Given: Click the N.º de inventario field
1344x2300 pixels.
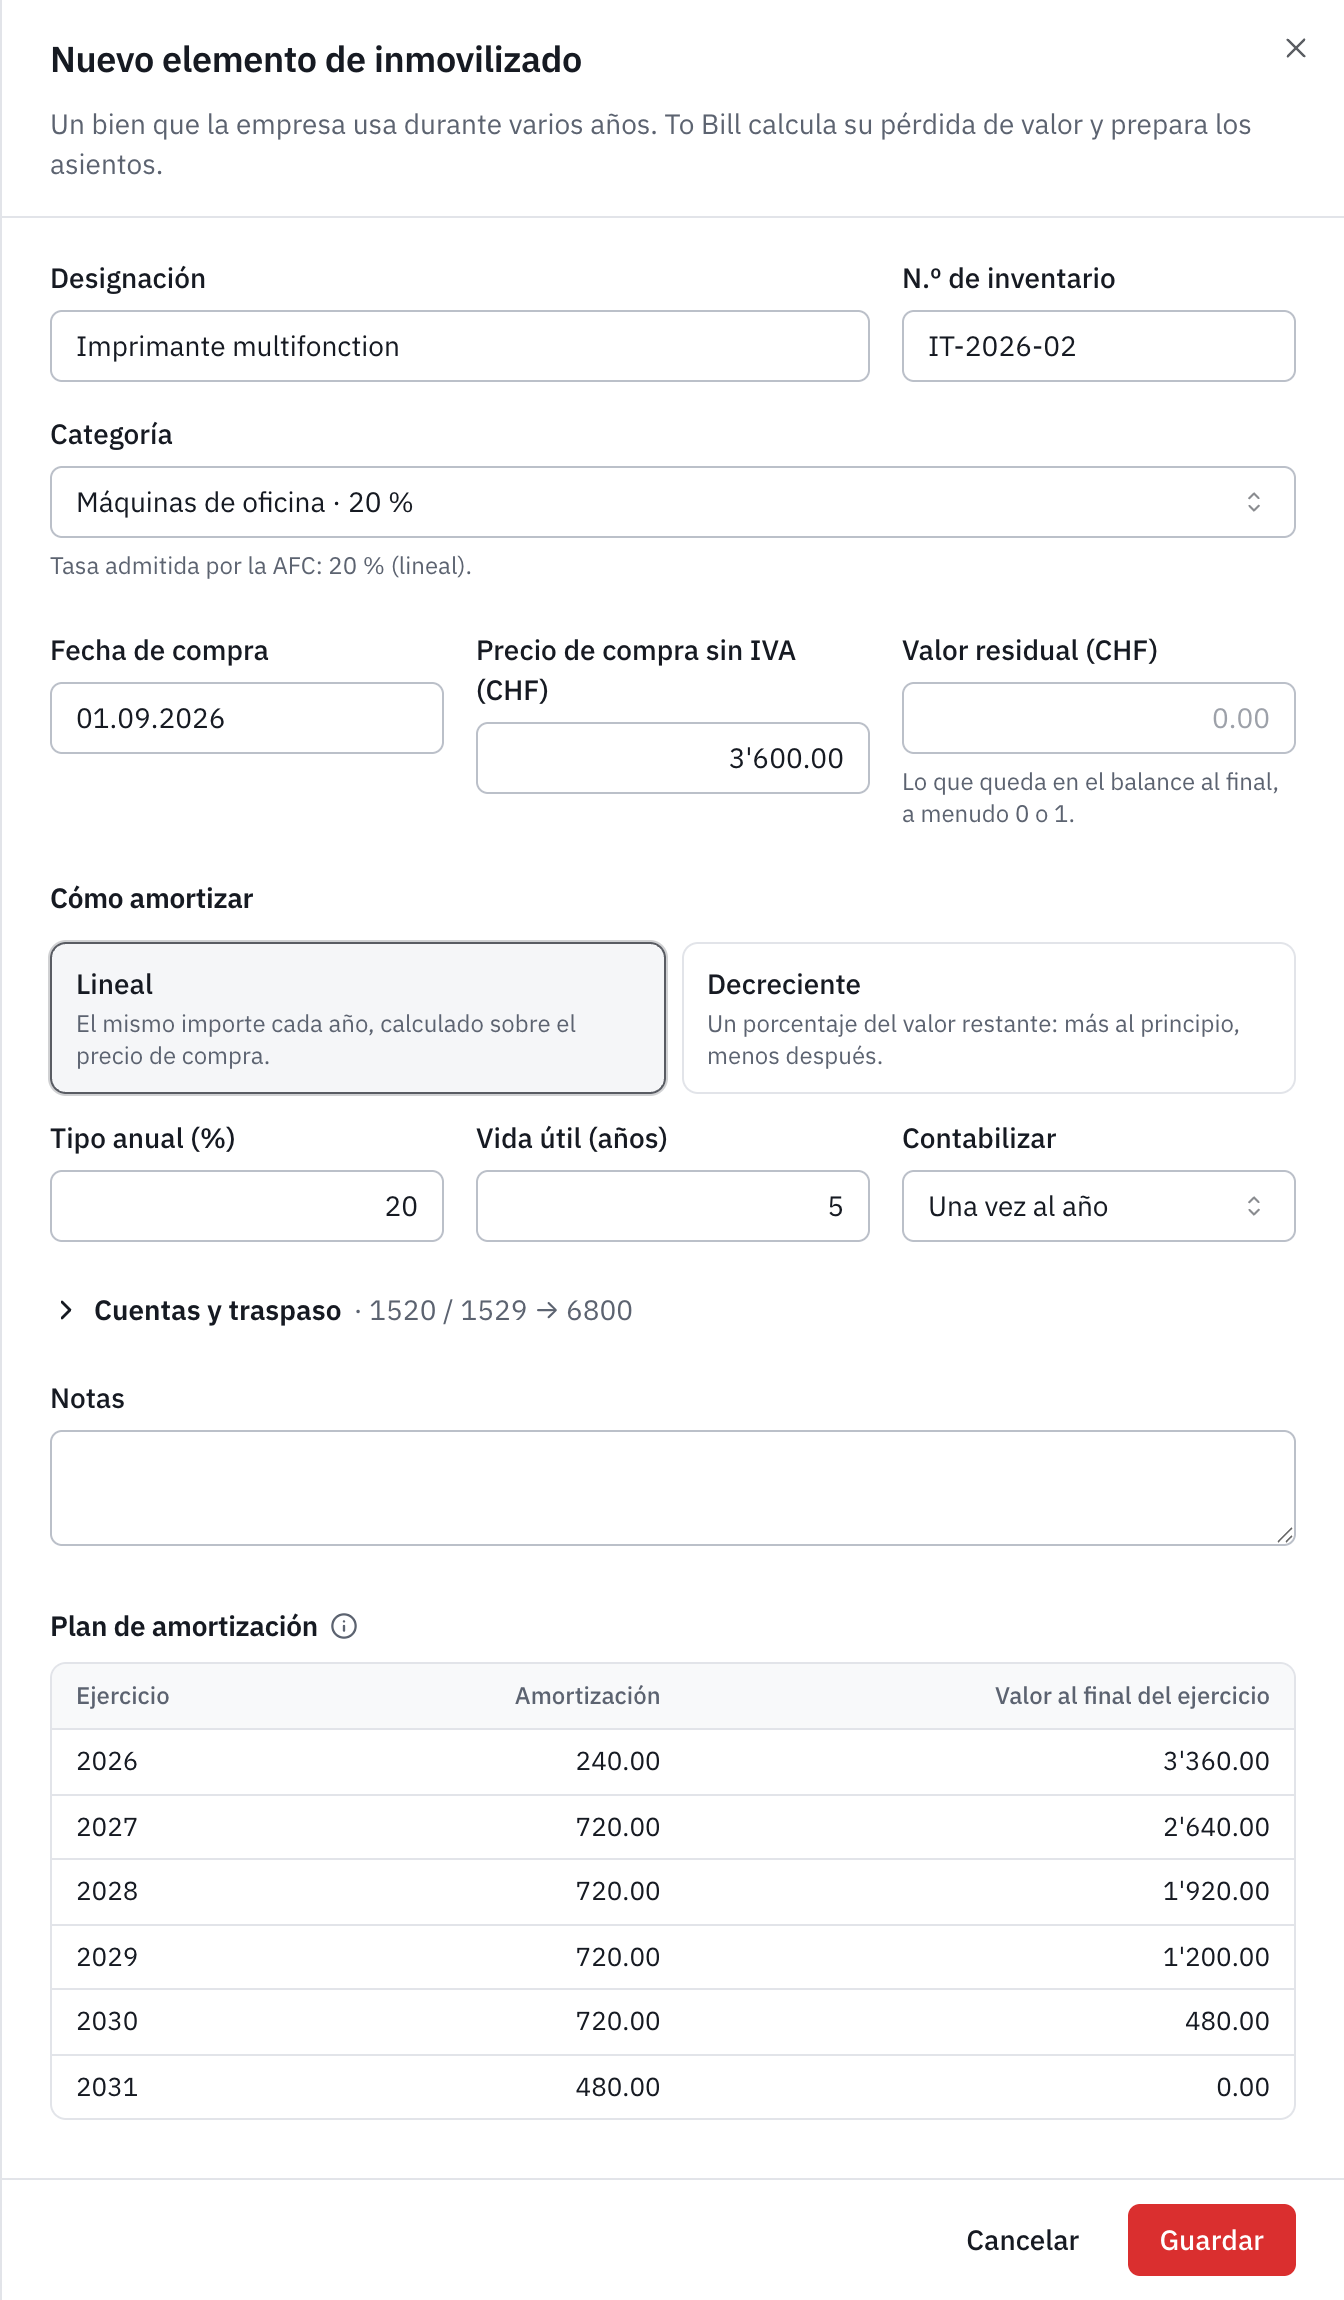Looking at the screenshot, I should 1099,346.
